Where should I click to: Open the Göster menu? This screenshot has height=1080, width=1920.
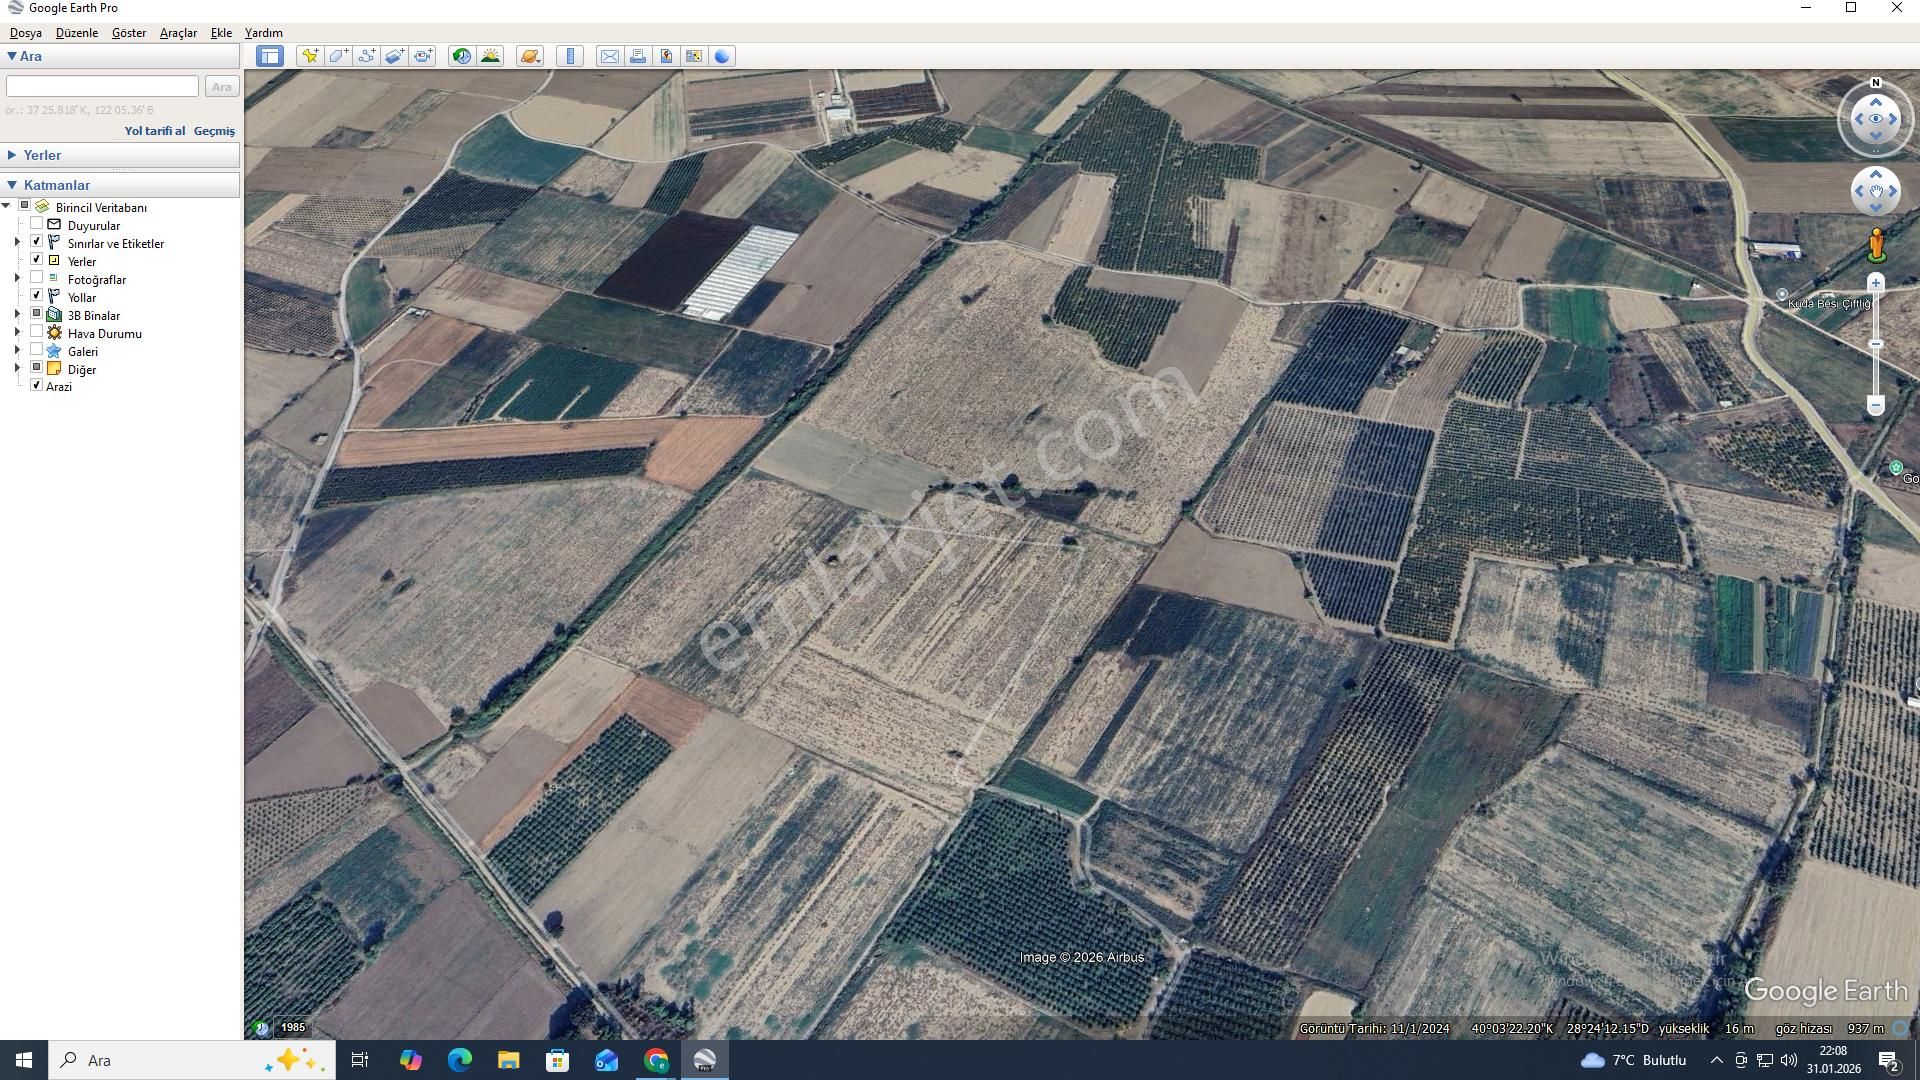(128, 33)
